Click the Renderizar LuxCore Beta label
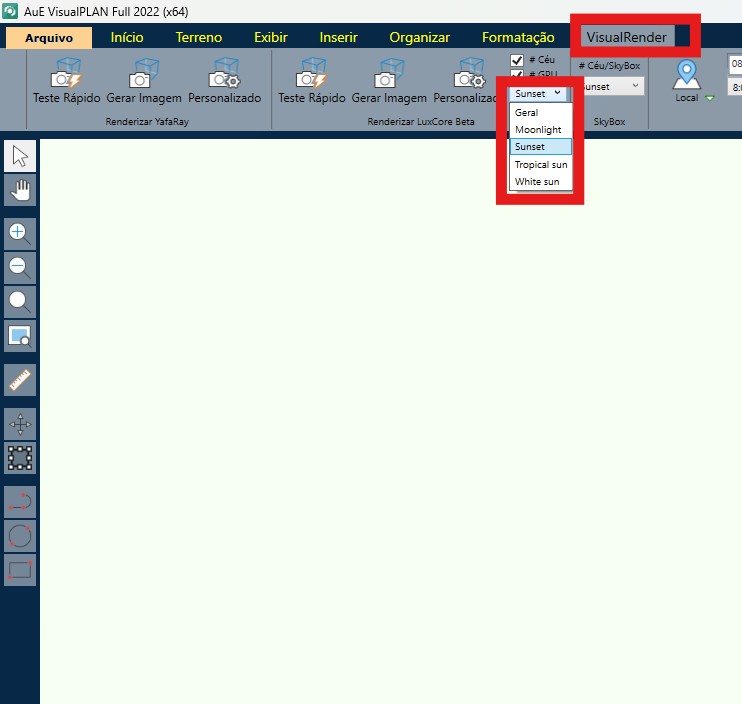This screenshot has width=742, height=704. (x=421, y=122)
